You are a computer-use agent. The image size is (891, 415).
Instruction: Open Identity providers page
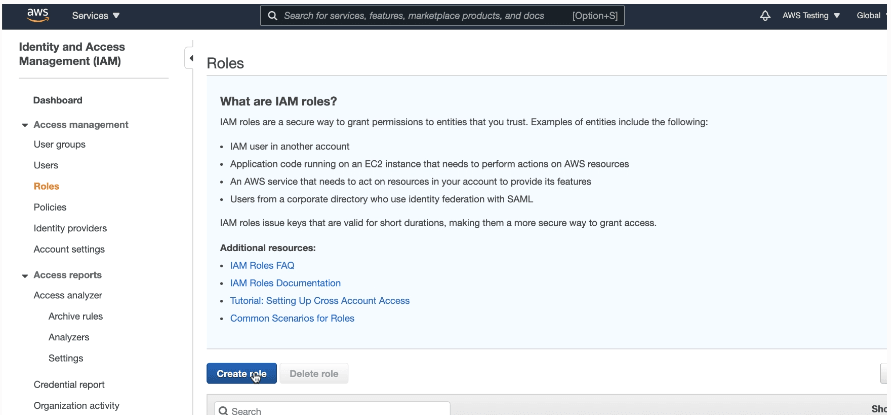point(70,228)
